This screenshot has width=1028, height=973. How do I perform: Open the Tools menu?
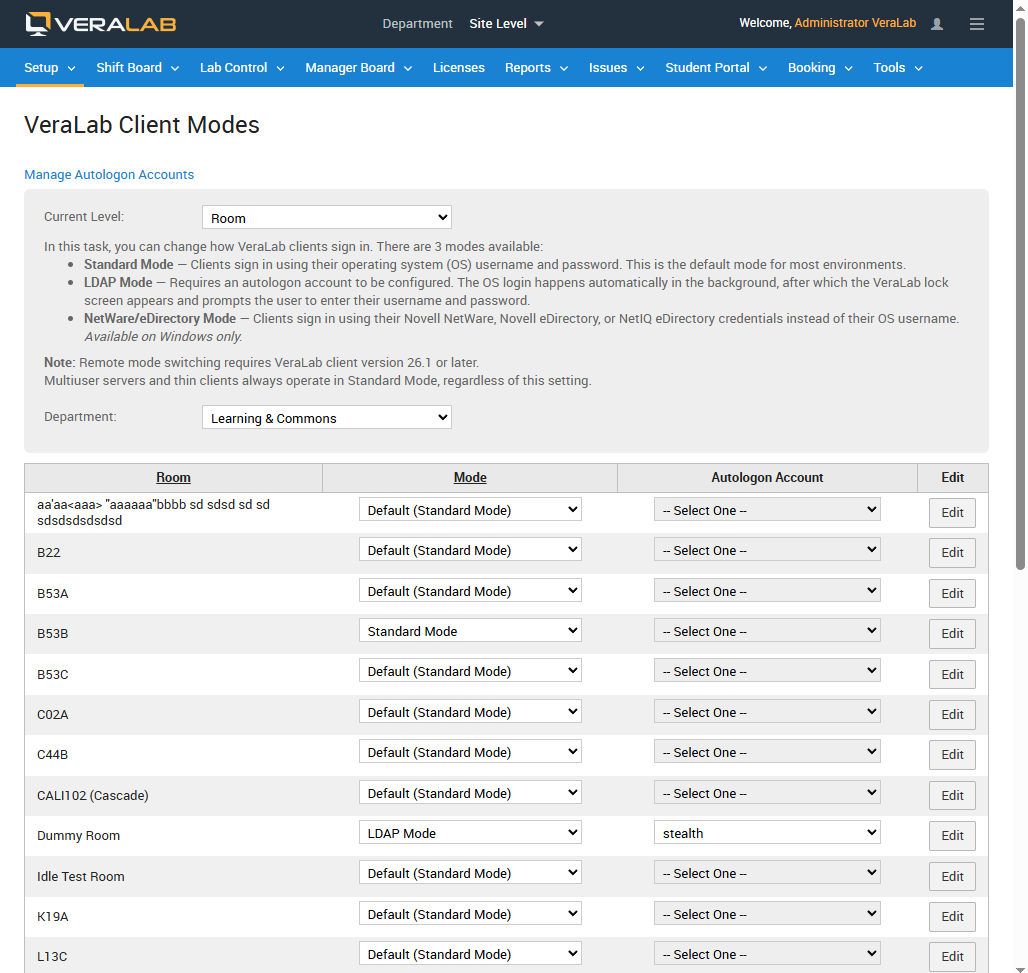[898, 68]
